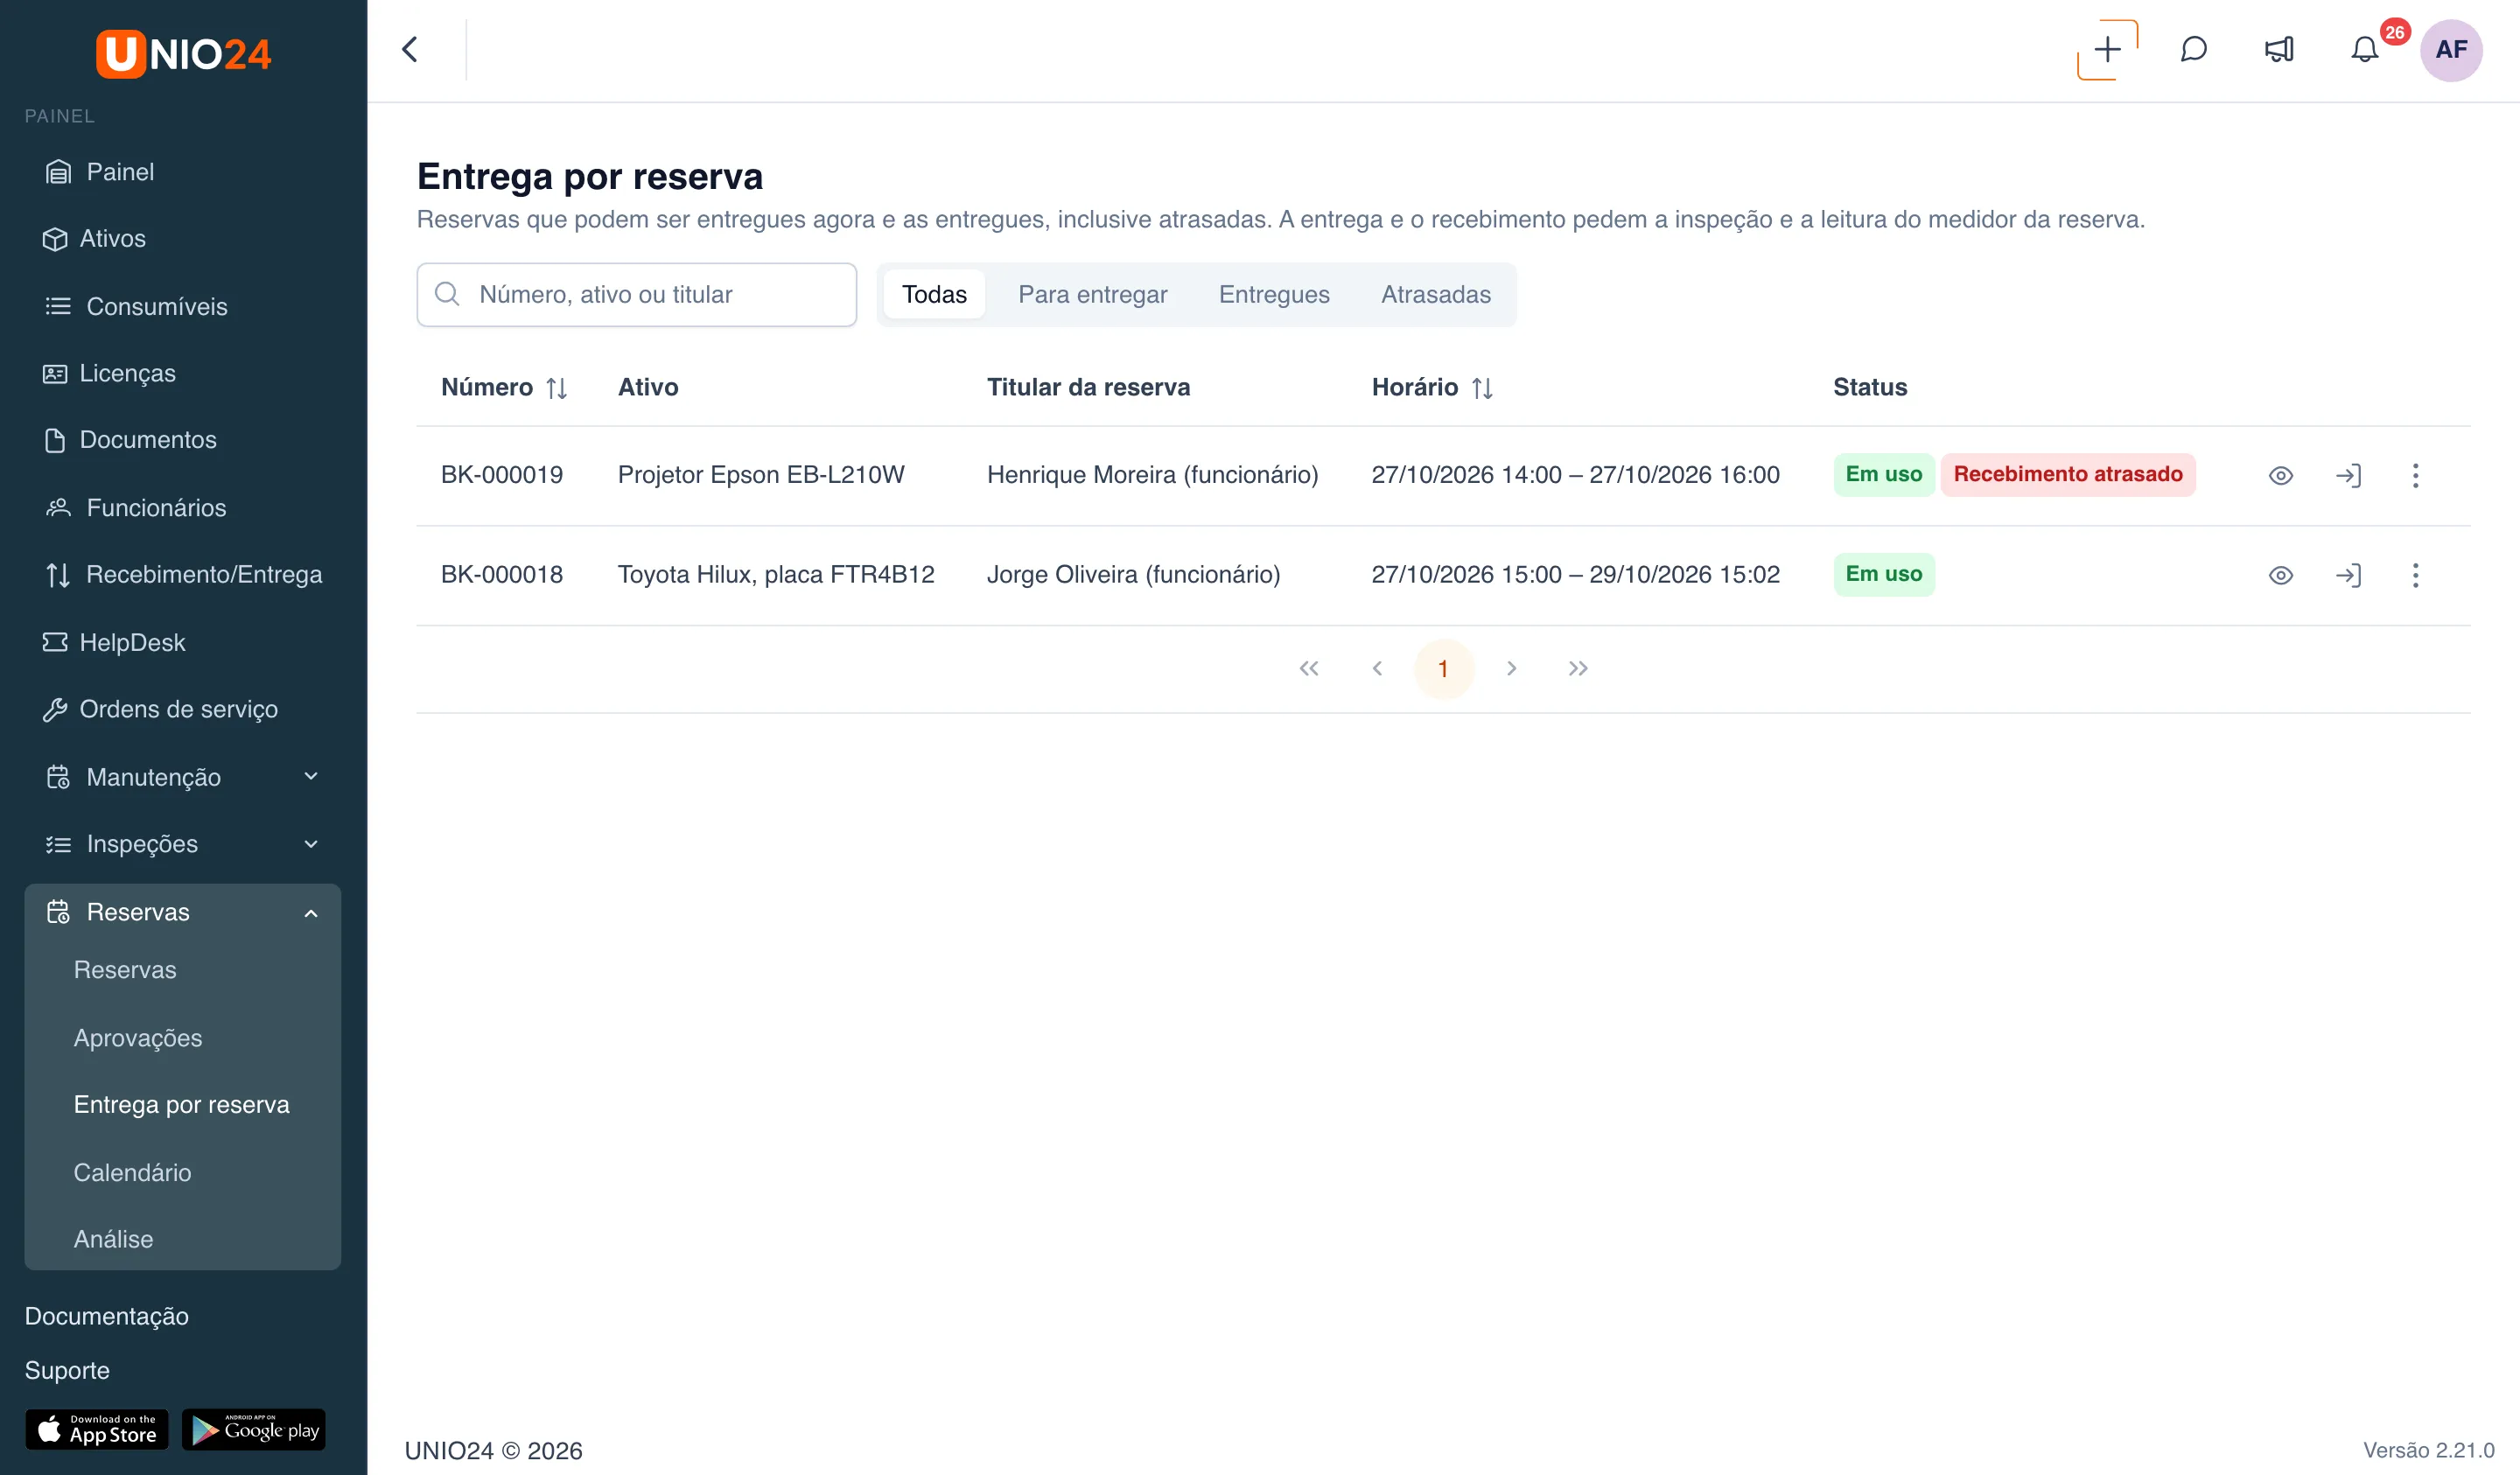This screenshot has width=2520, height=1475.
Task: Switch to Entregues tab
Action: [1273, 294]
